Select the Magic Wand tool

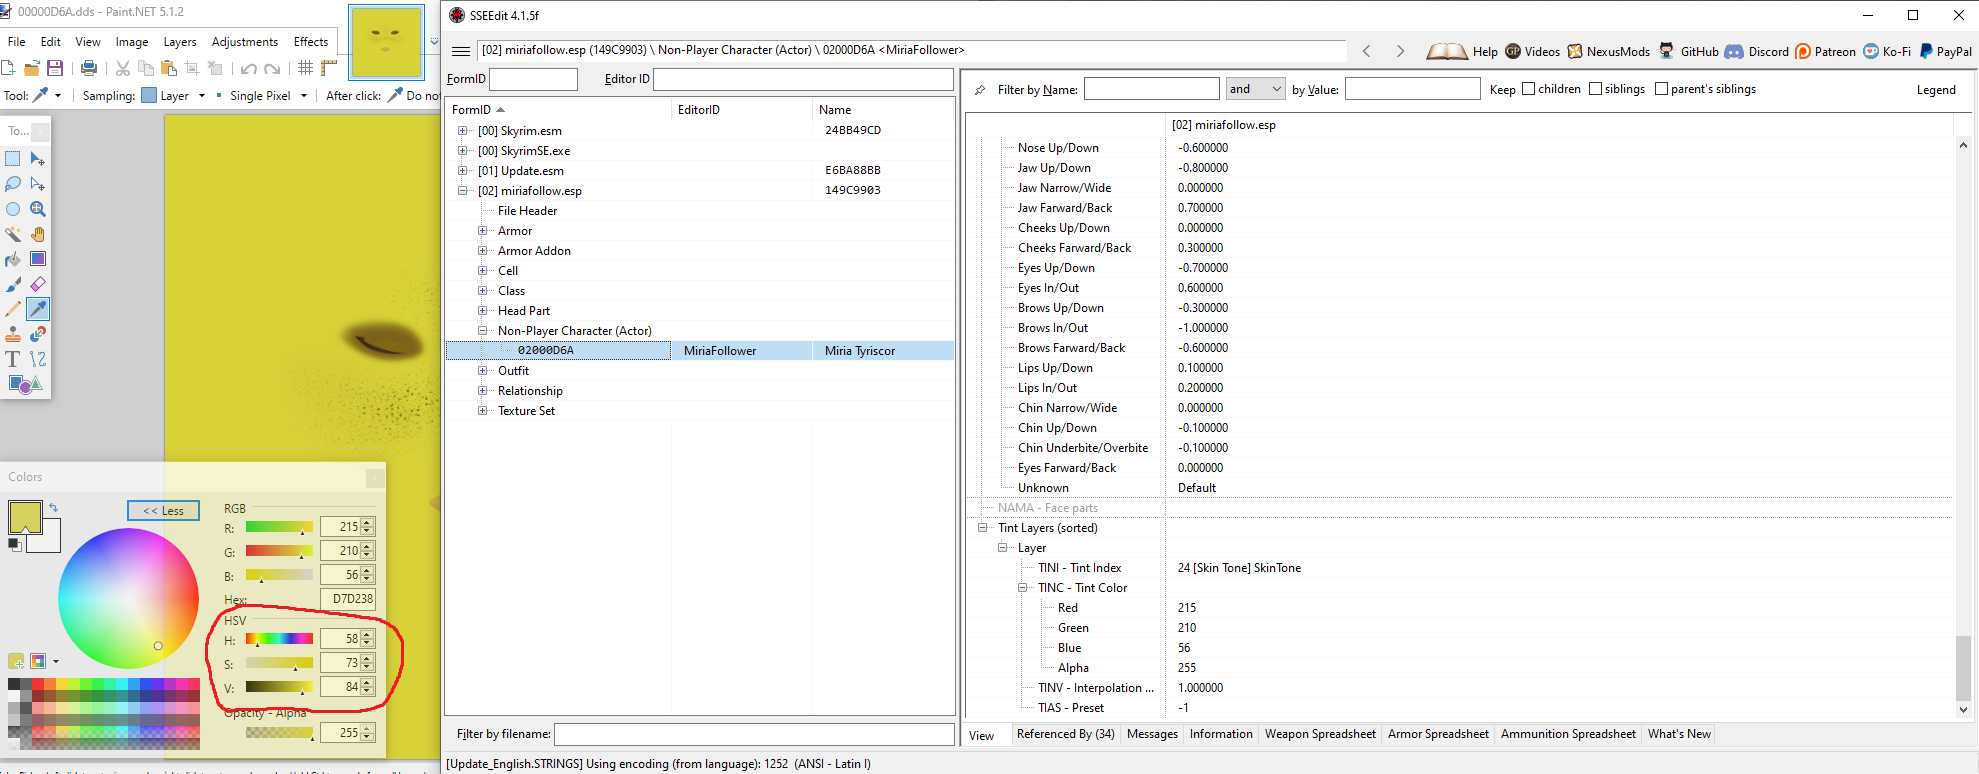coord(13,234)
